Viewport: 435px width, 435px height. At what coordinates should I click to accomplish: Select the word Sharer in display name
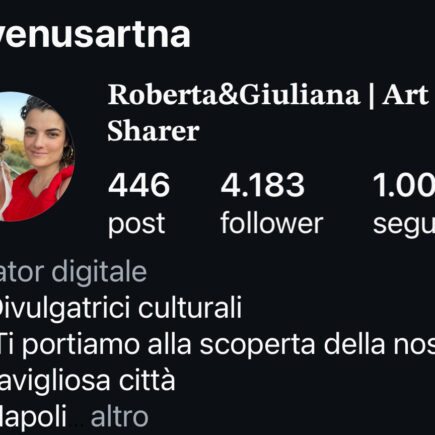tap(153, 131)
